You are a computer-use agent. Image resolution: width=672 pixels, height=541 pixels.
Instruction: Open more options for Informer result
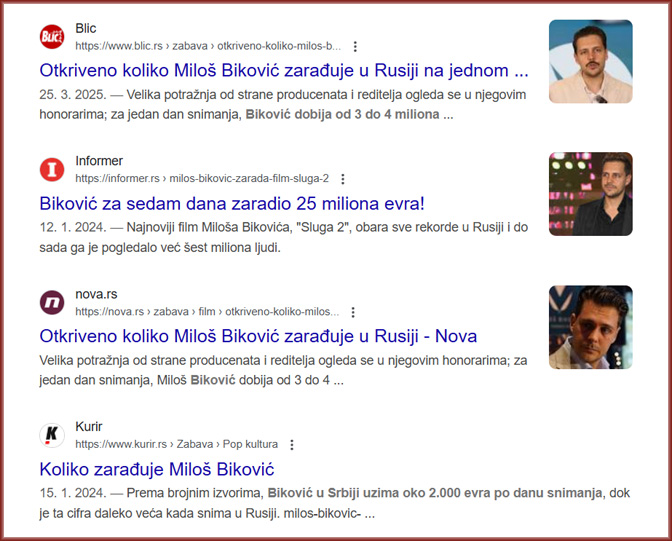tap(342, 179)
